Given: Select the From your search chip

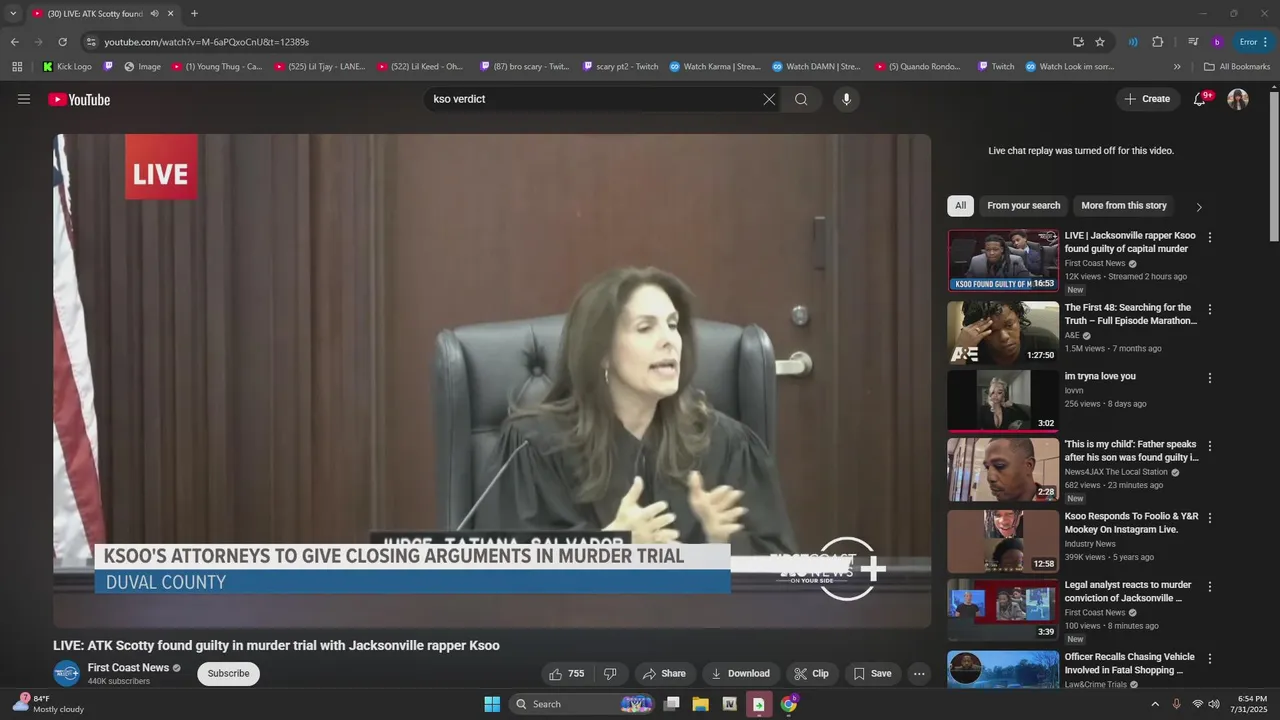Looking at the screenshot, I should coord(1023,205).
